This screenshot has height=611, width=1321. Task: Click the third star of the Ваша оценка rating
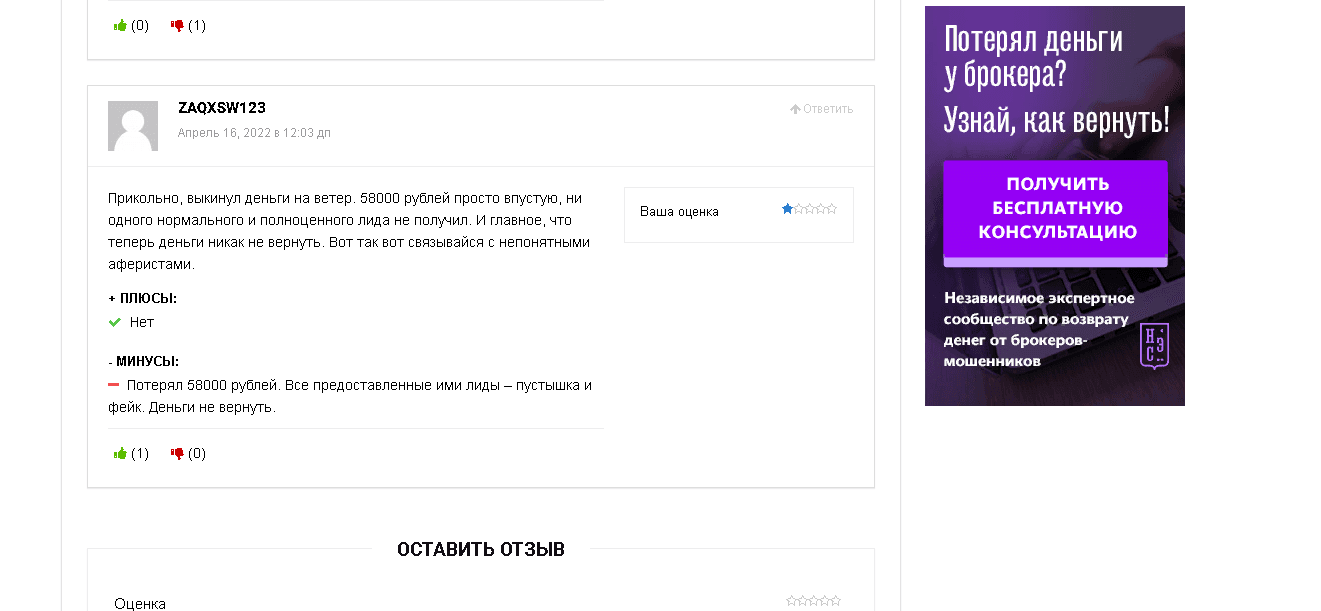click(x=809, y=209)
